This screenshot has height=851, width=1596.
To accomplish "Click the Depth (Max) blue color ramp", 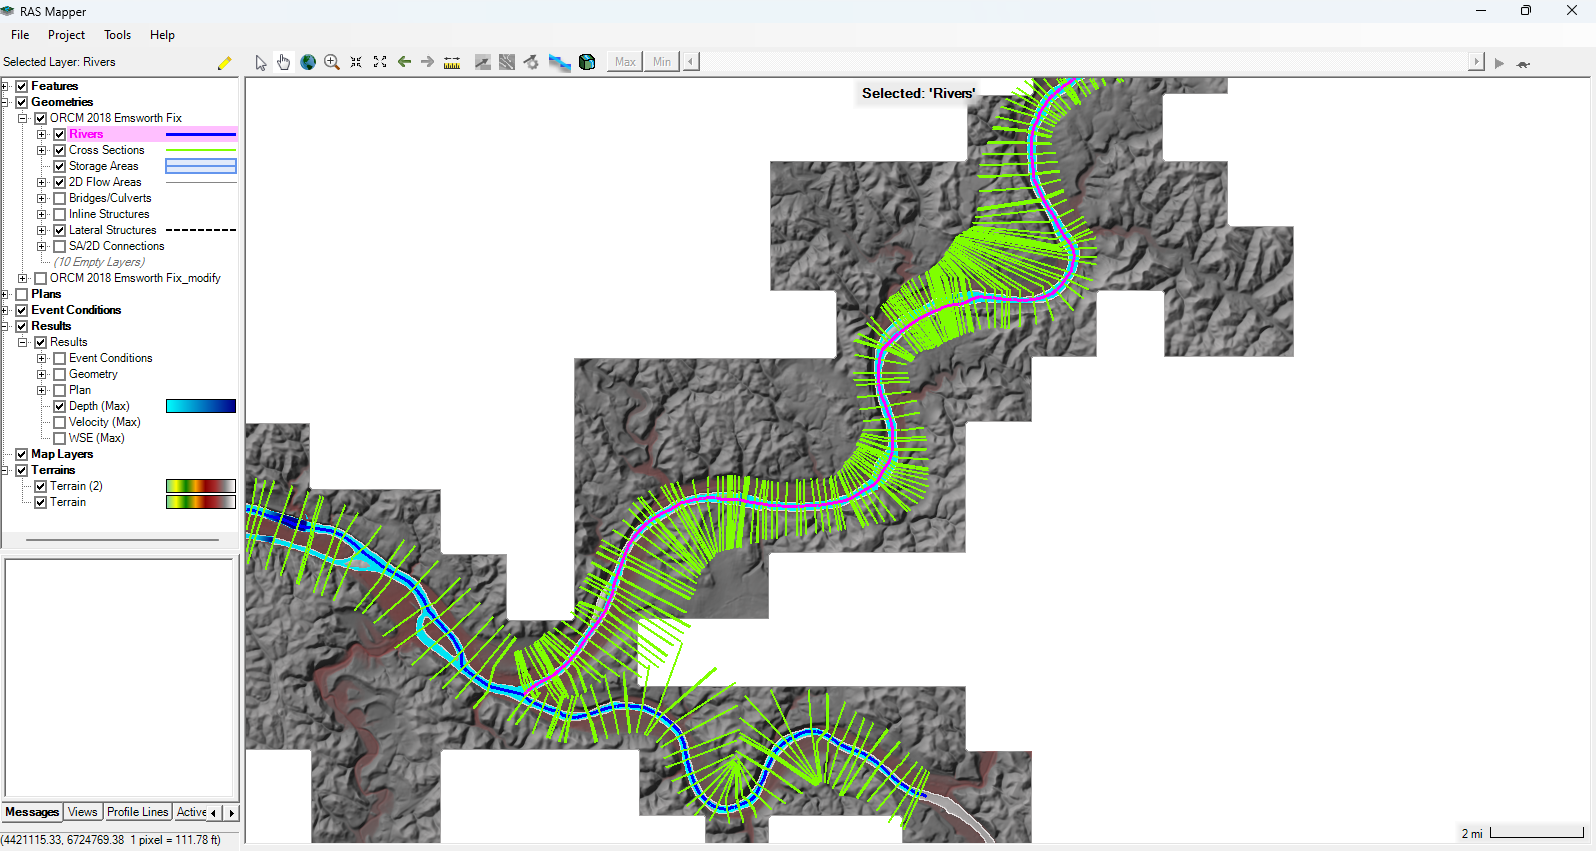I will click(x=201, y=406).
